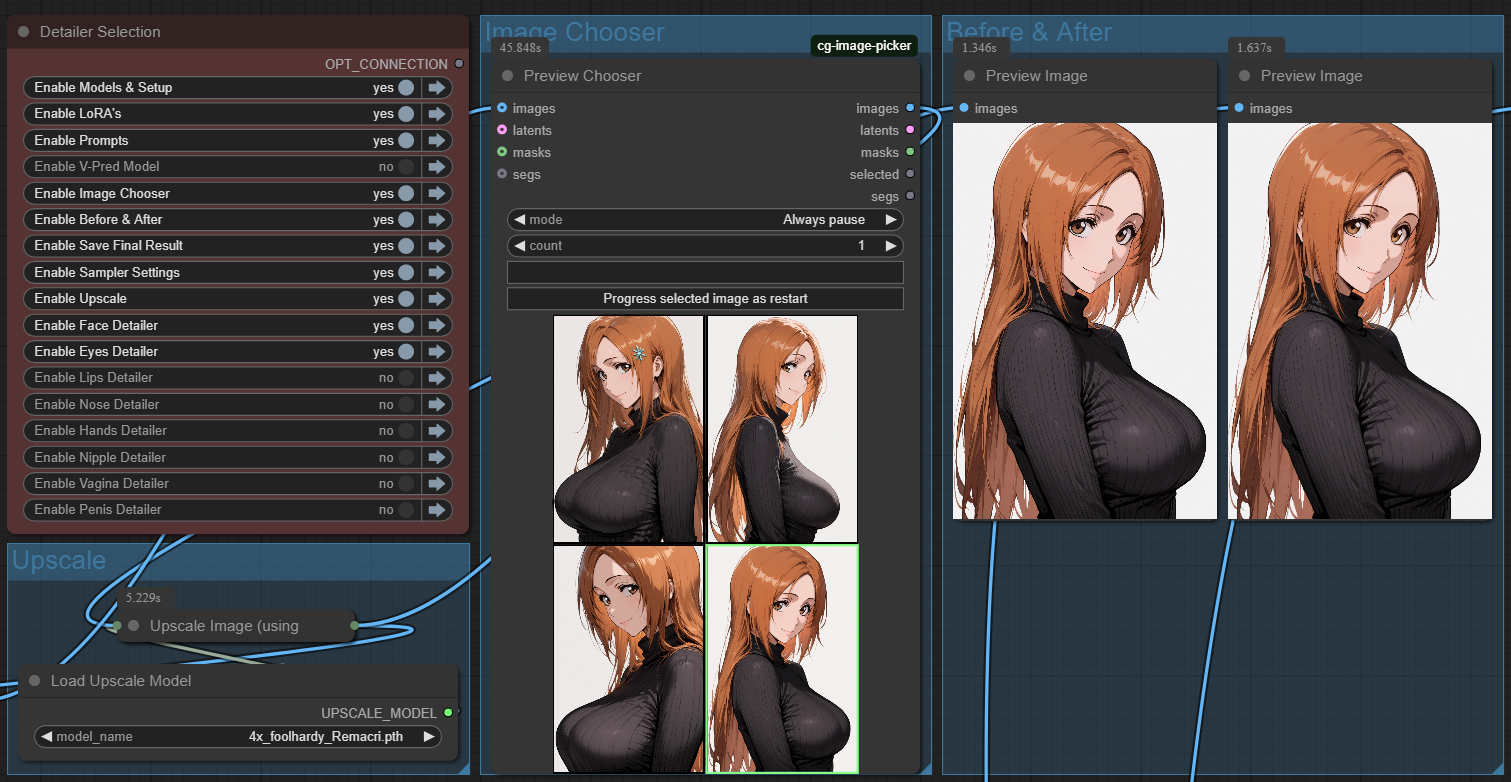Collapse the Detailer Selection node dot
1511x782 pixels.
click(24, 32)
